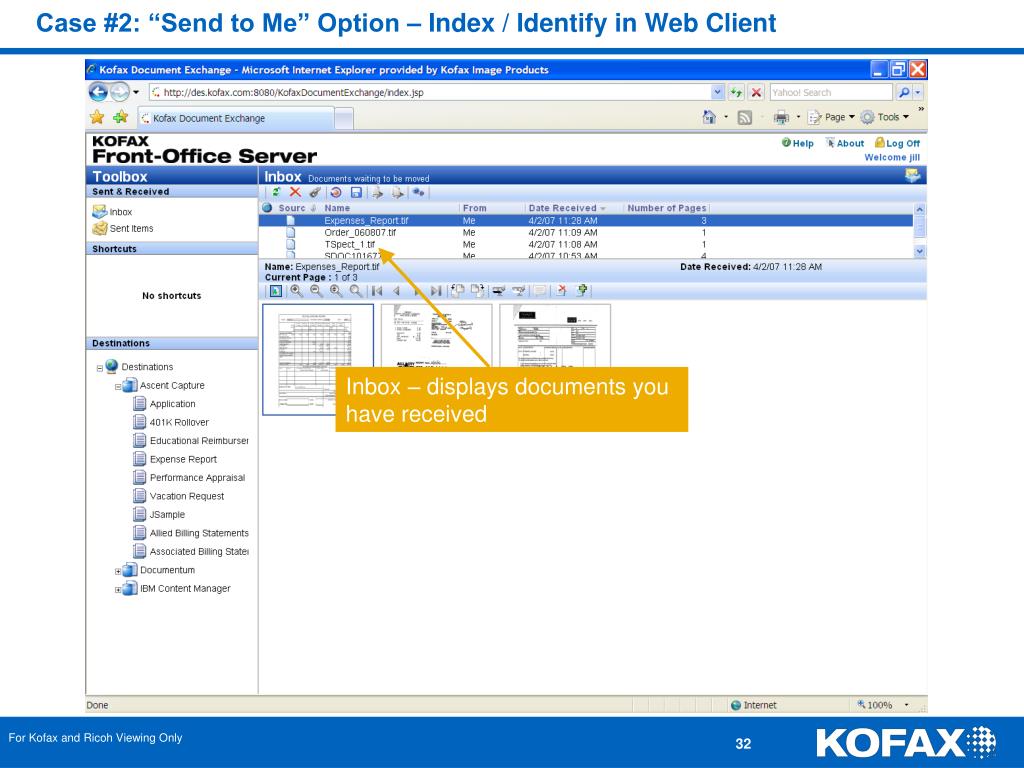Screen dimensions: 1024x768
Task: Sort the inbox by the From column
Action: (475, 208)
